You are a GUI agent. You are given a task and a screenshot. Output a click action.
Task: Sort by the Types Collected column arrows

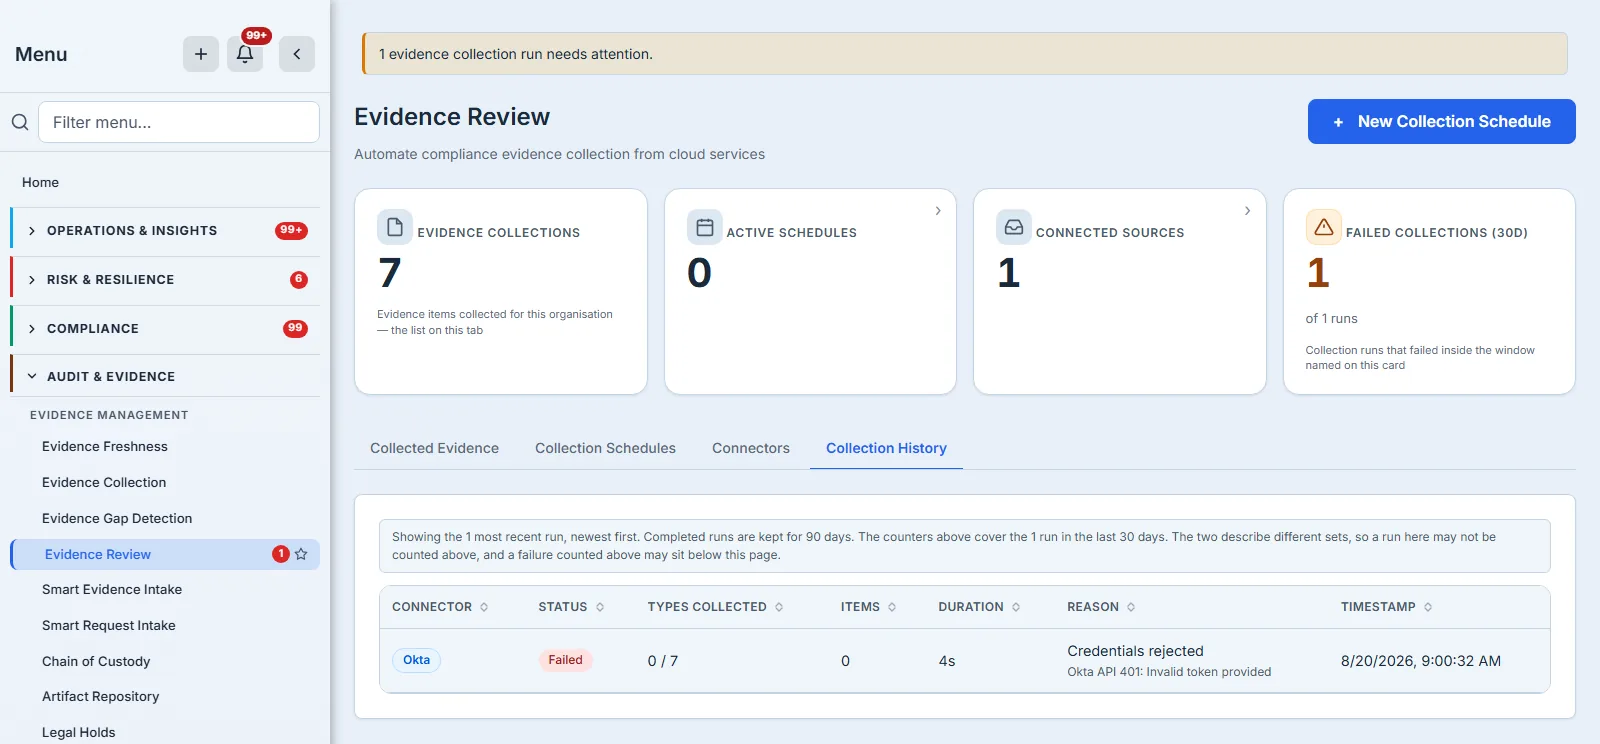click(x=779, y=607)
